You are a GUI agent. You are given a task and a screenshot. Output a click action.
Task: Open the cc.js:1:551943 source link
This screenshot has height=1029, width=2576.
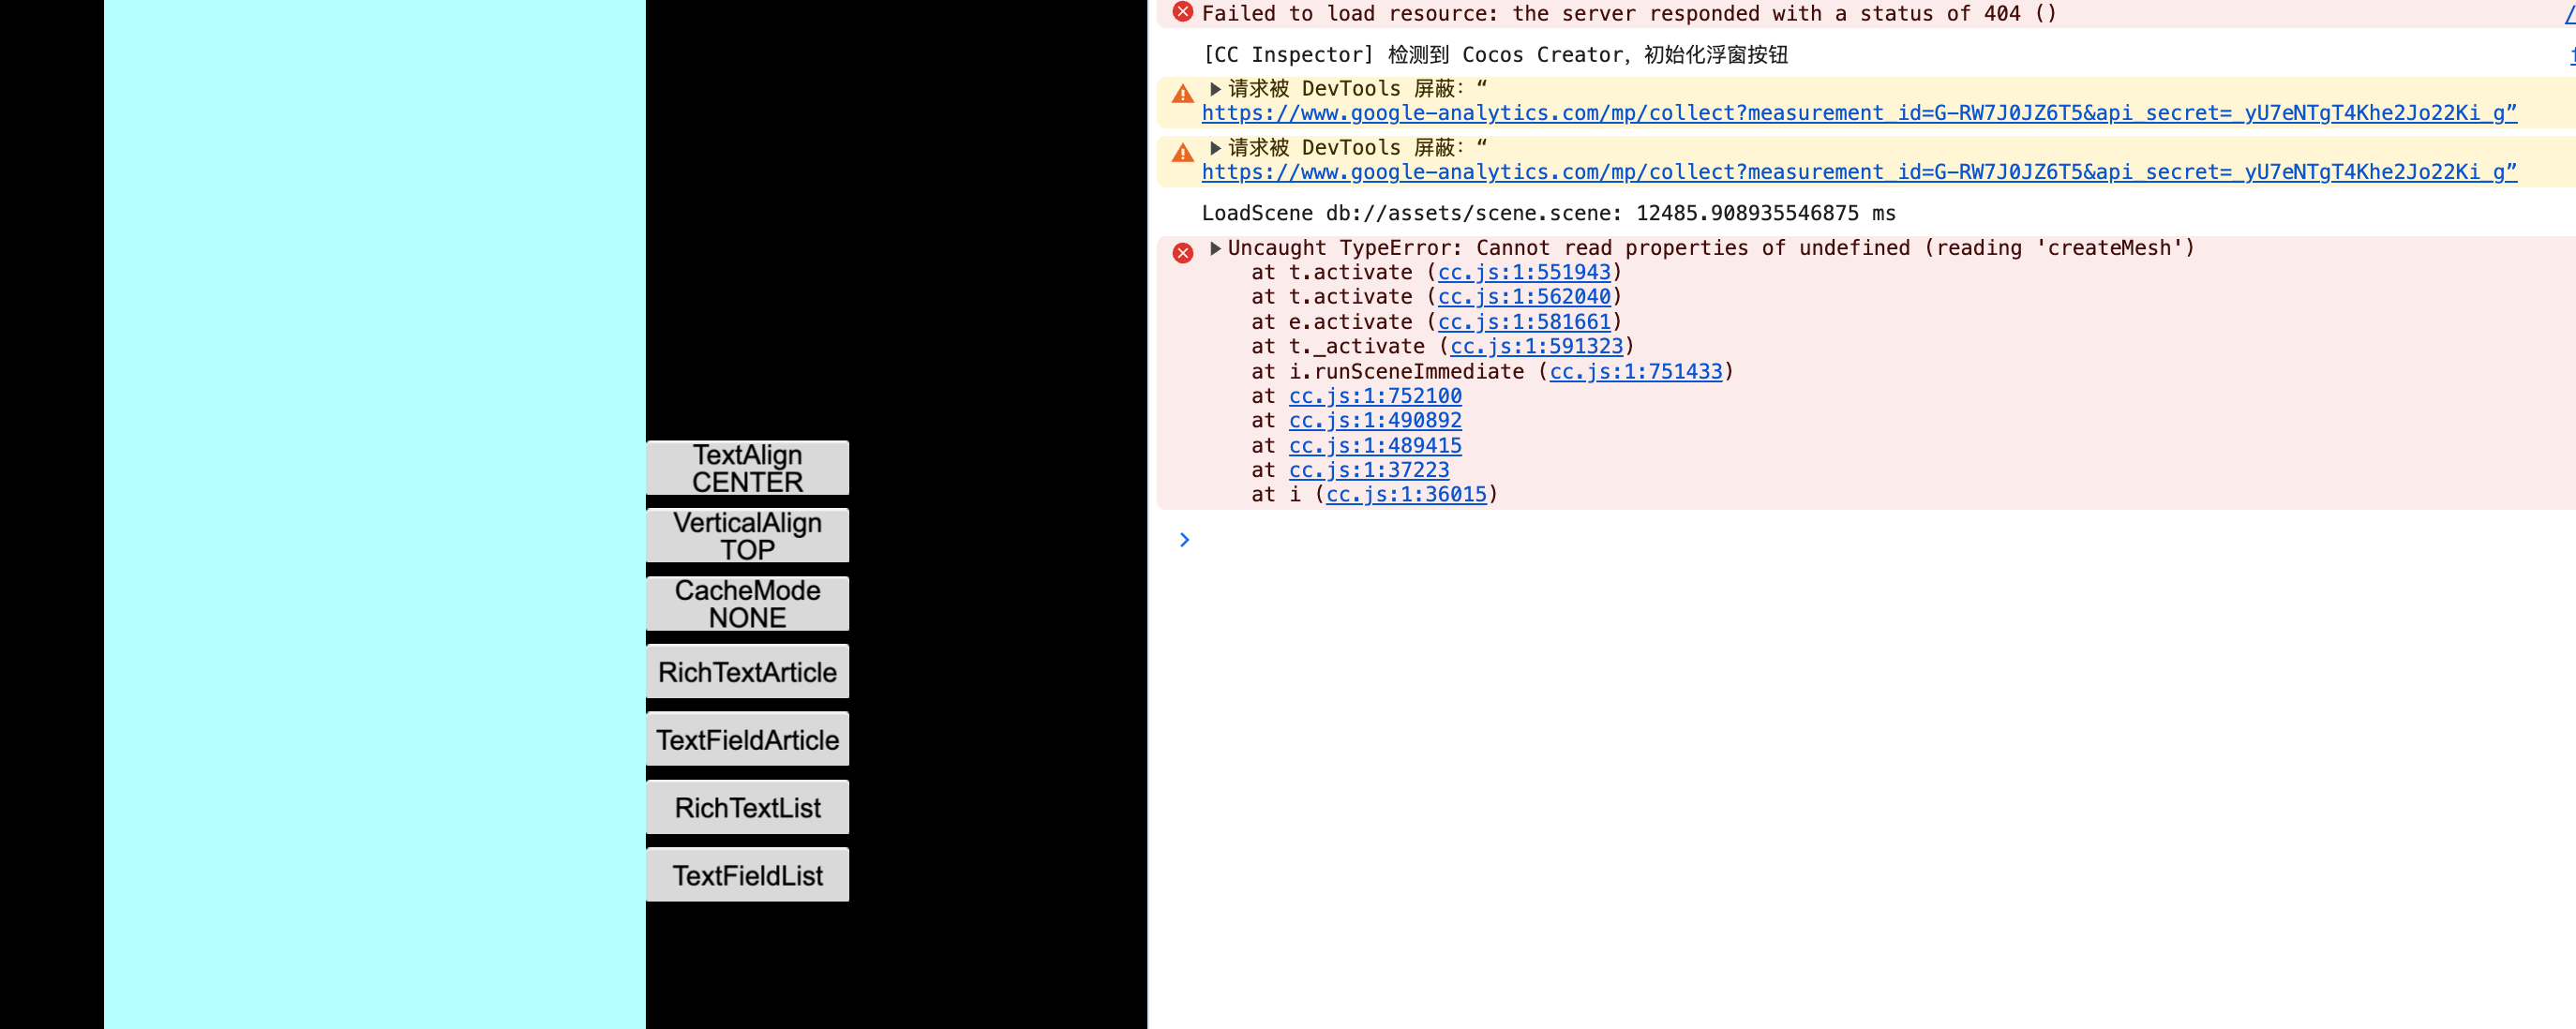point(1524,272)
